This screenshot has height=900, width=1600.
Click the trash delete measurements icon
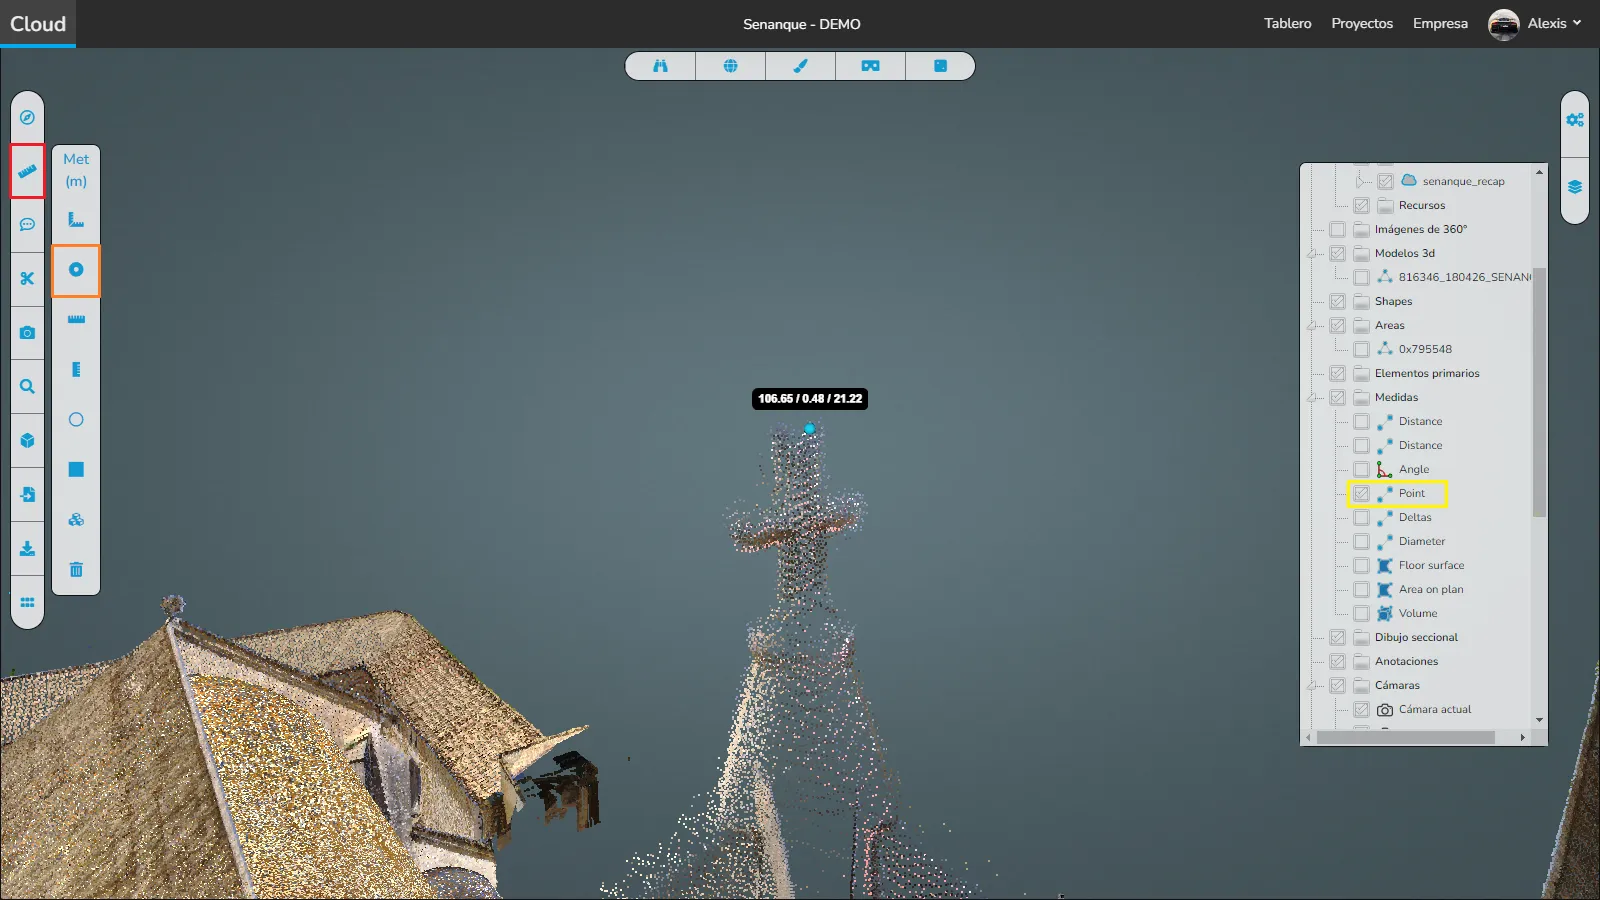point(76,570)
